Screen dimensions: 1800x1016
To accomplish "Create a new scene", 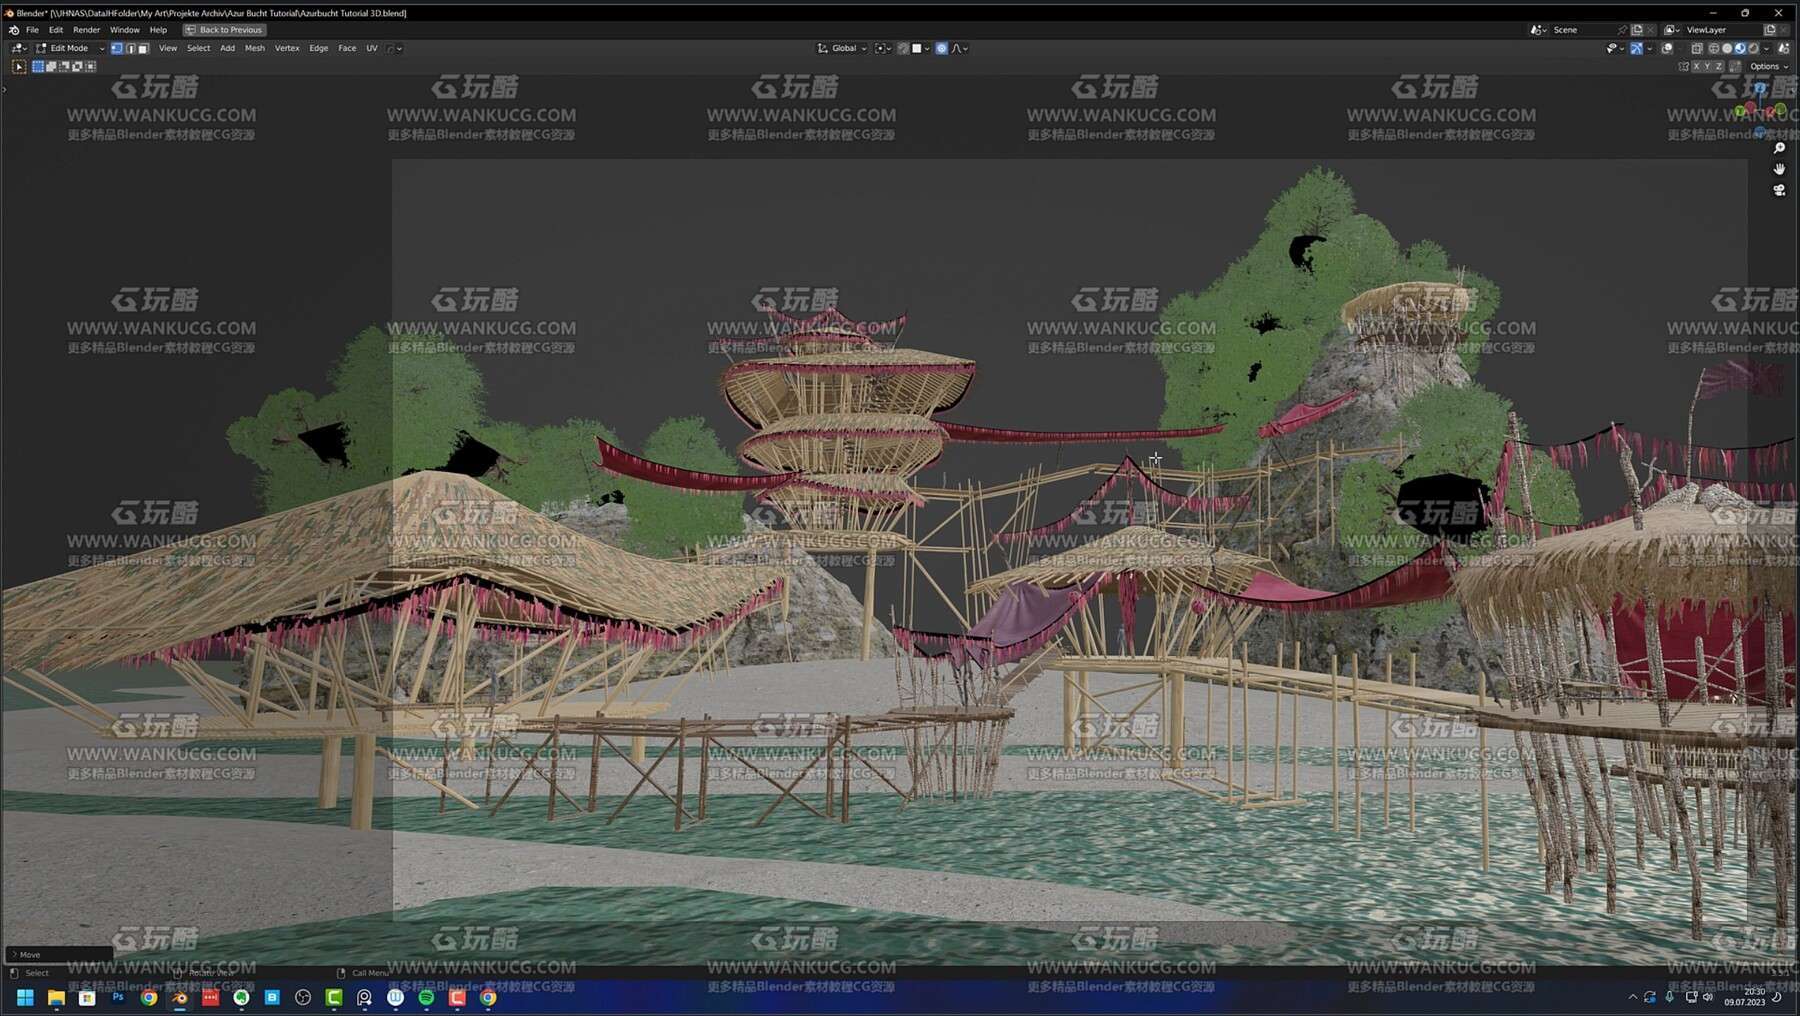I will coord(1637,30).
